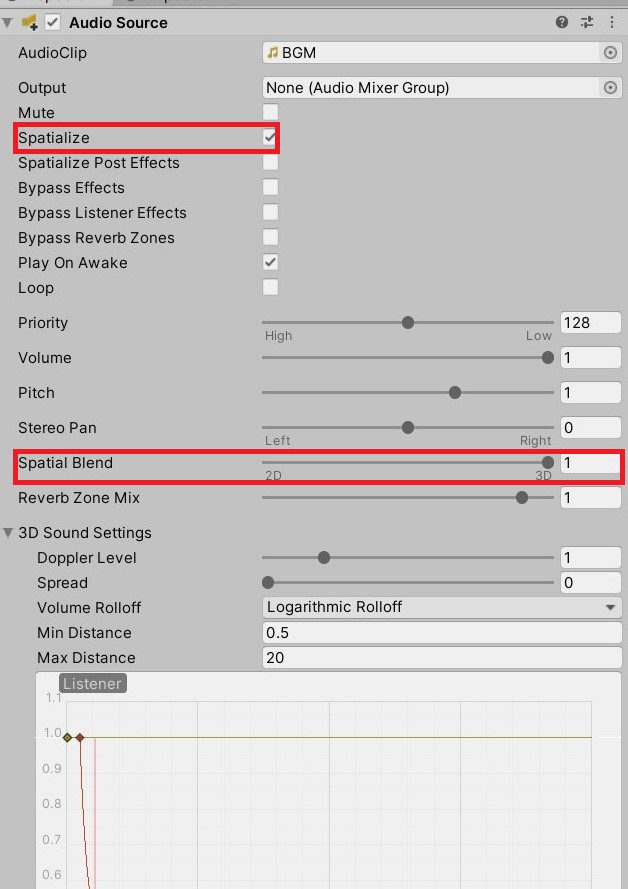This screenshot has width=628, height=889.
Task: Click the Volume slider handle
Action: pyautogui.click(x=548, y=358)
